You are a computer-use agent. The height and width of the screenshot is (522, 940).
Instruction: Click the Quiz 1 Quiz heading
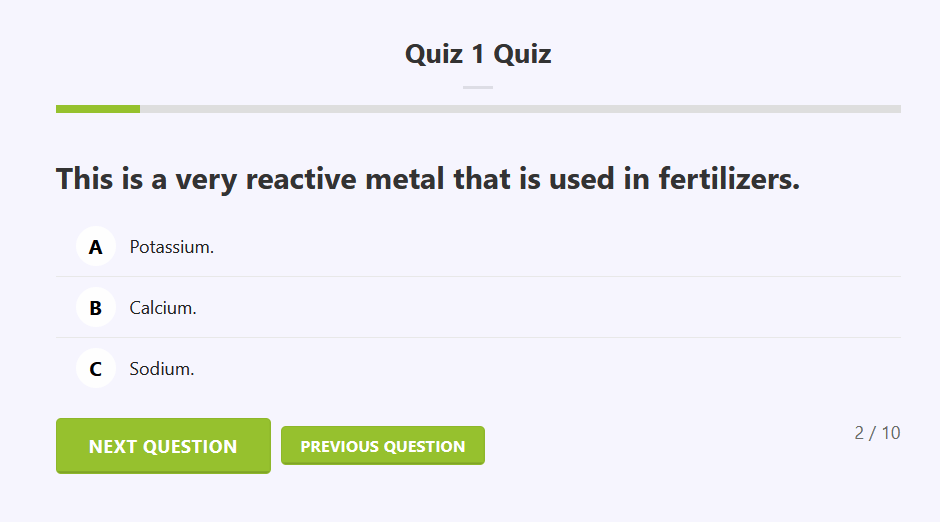(x=478, y=54)
